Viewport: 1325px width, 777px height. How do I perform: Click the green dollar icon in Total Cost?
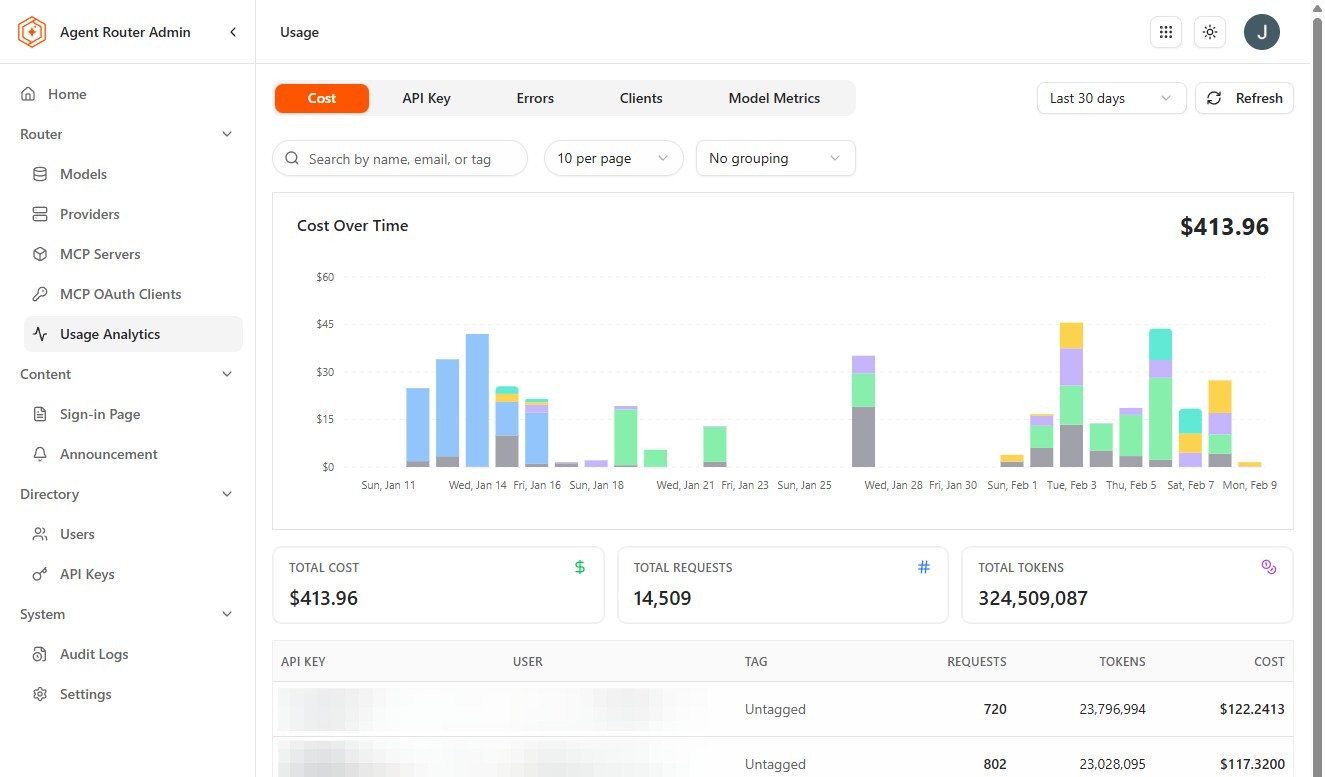(580, 567)
